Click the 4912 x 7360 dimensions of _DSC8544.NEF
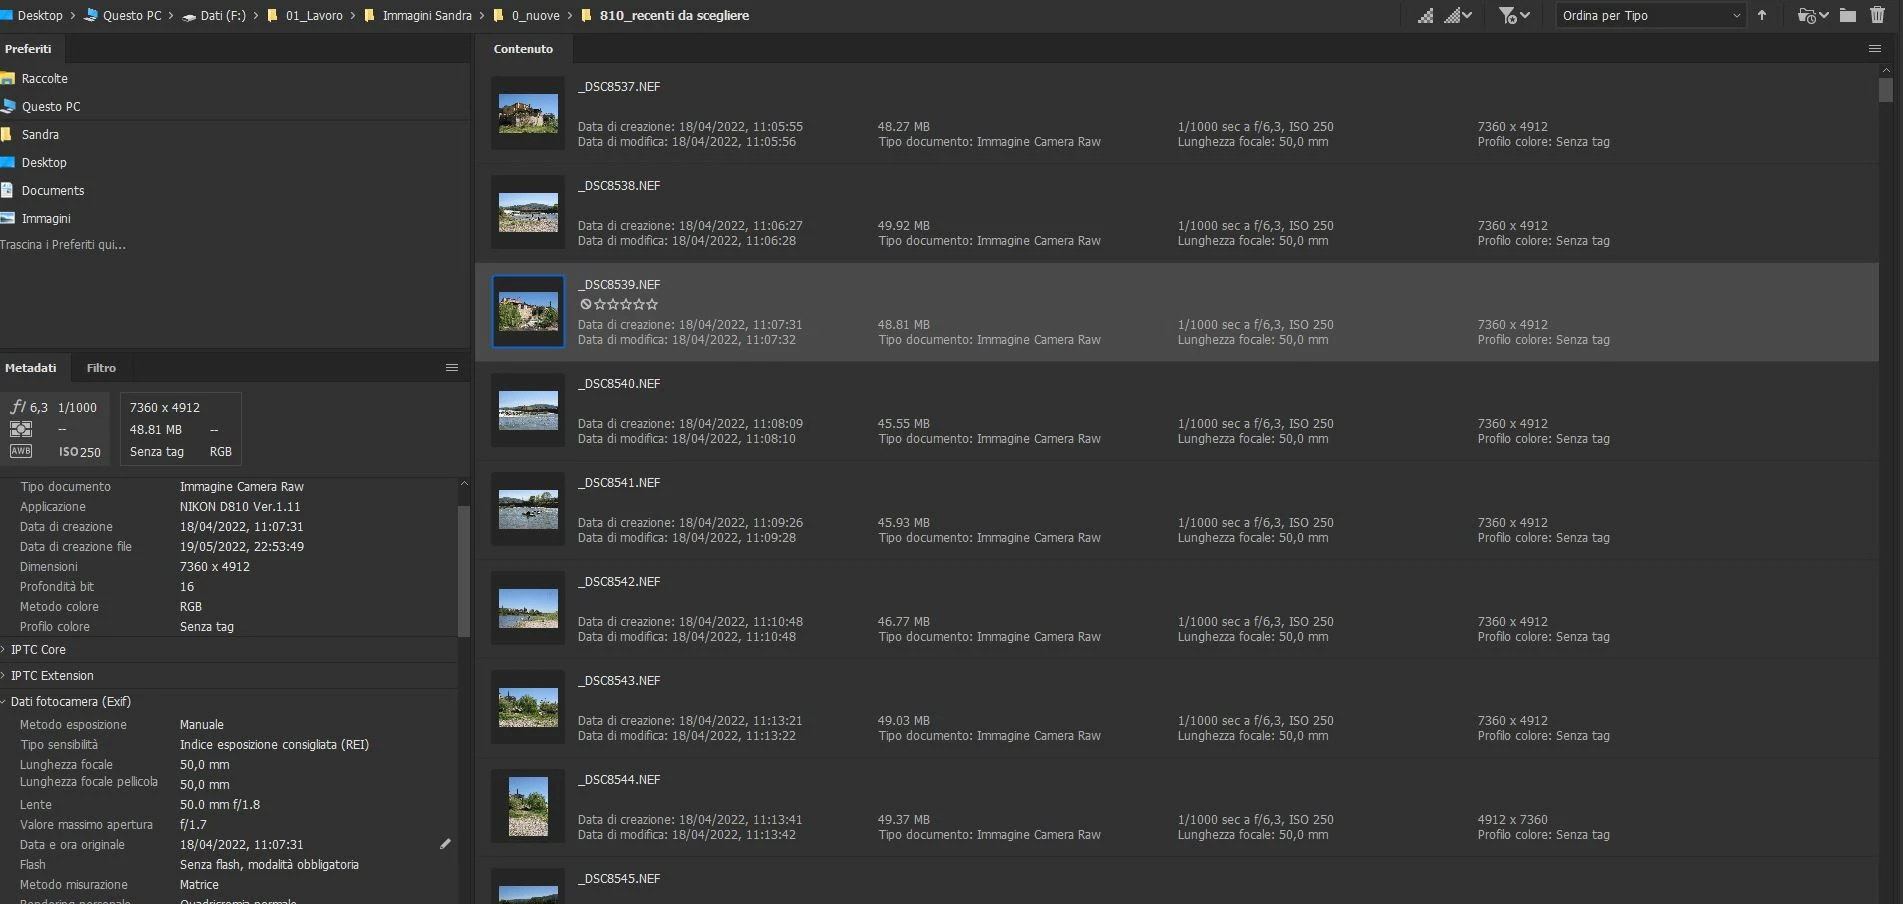The height and width of the screenshot is (904, 1903). (x=1512, y=819)
